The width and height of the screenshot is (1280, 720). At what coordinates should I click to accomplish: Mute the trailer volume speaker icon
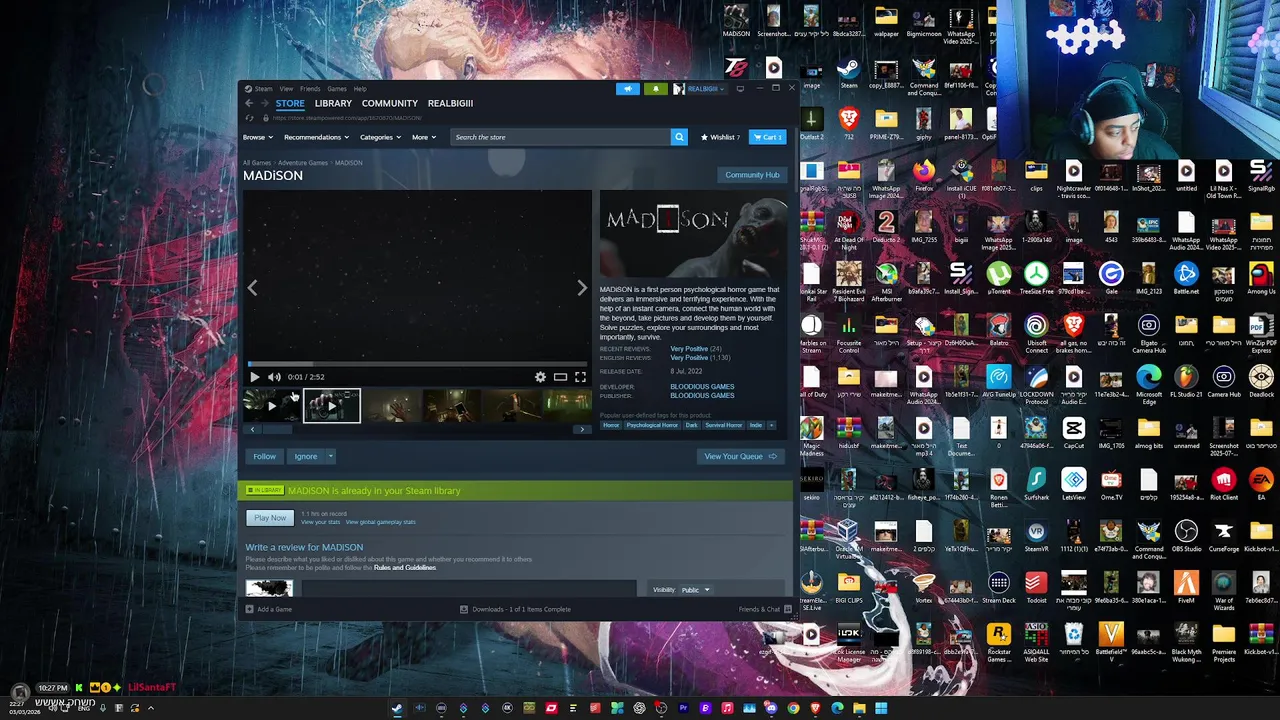[274, 377]
